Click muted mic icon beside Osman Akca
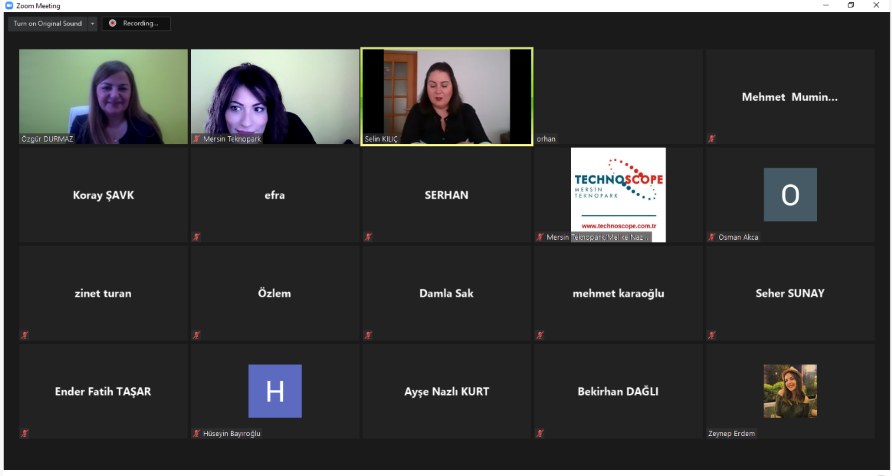 pos(711,237)
